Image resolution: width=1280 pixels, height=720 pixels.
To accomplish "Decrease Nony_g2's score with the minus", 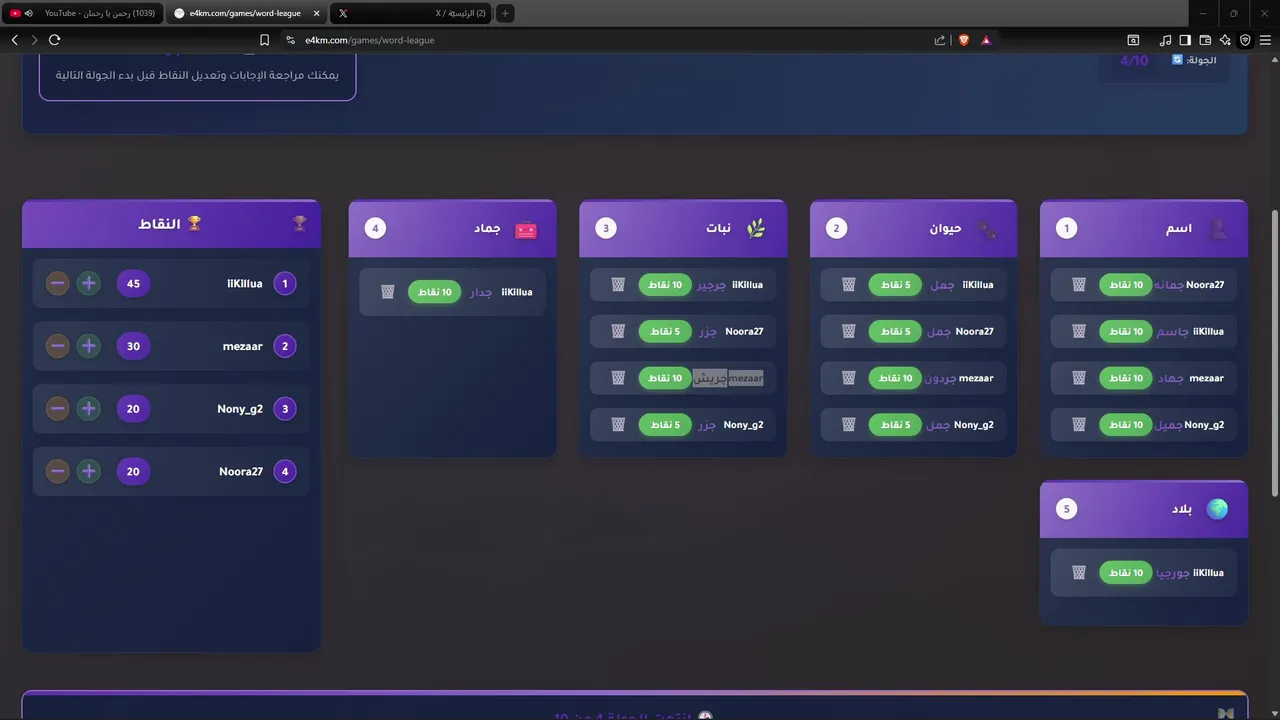I will pos(58,409).
